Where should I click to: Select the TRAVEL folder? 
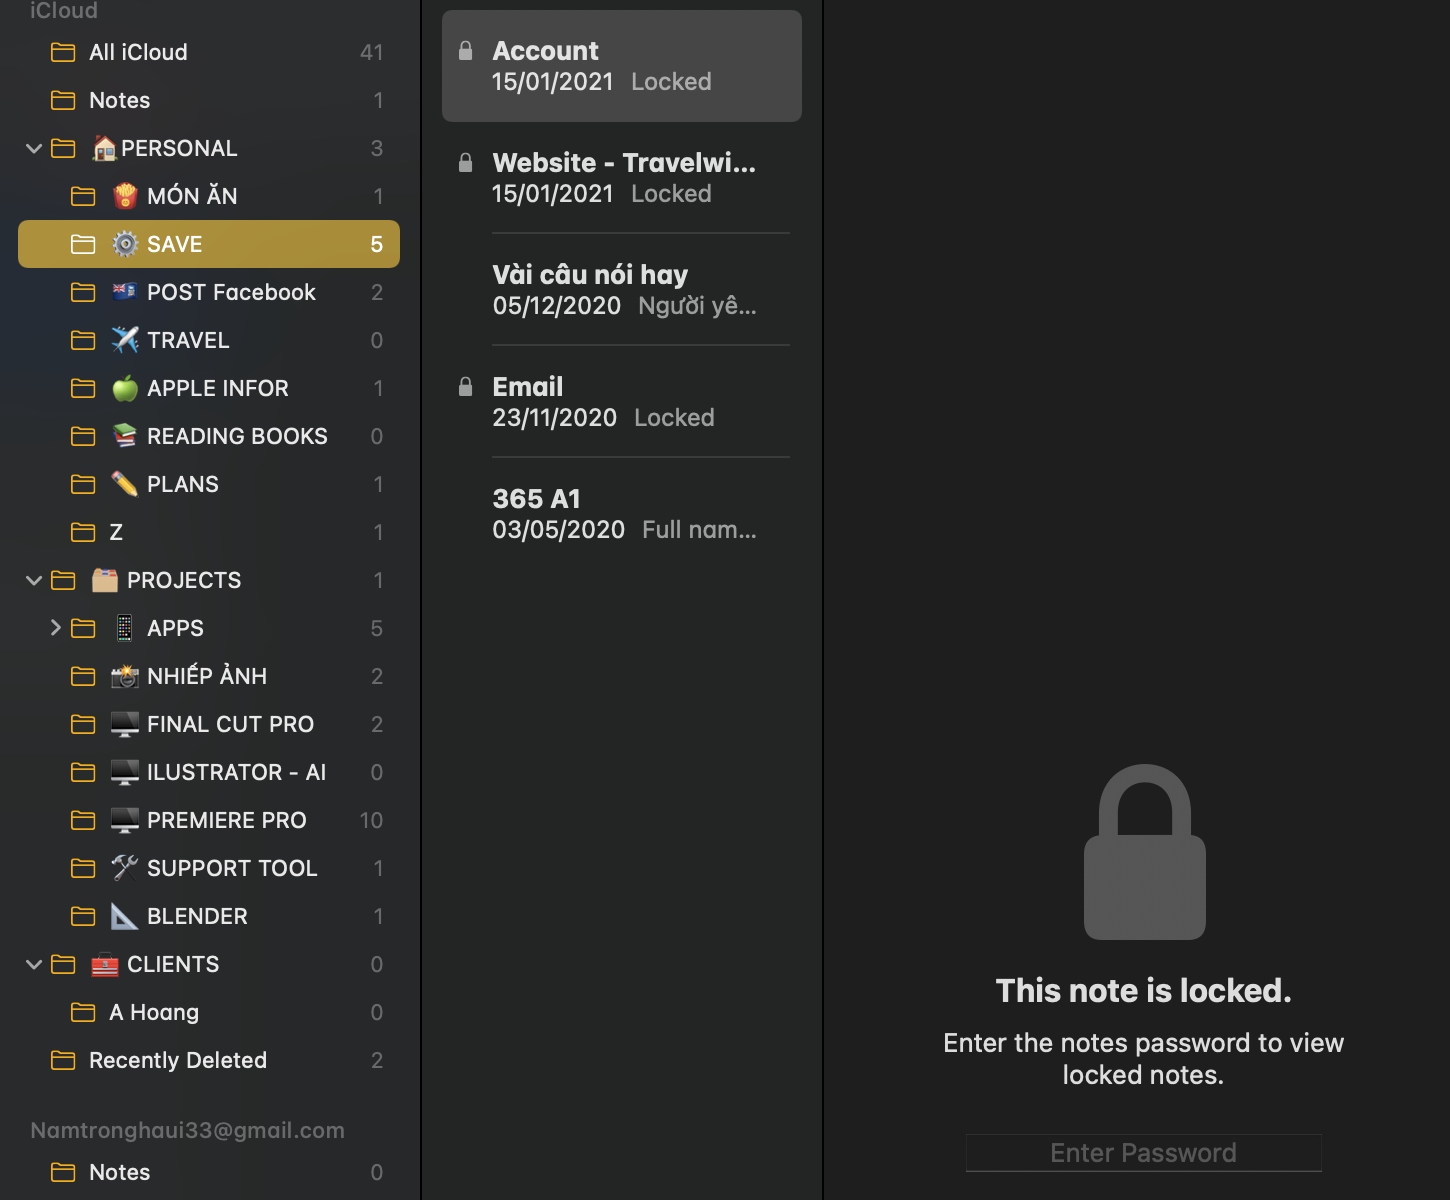point(209,340)
